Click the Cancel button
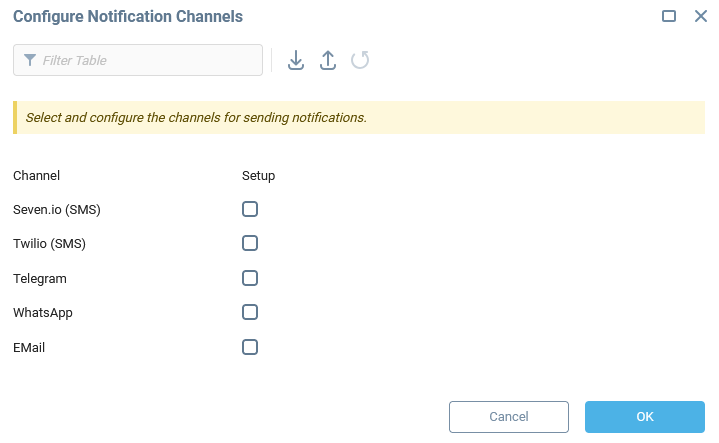 [508, 417]
